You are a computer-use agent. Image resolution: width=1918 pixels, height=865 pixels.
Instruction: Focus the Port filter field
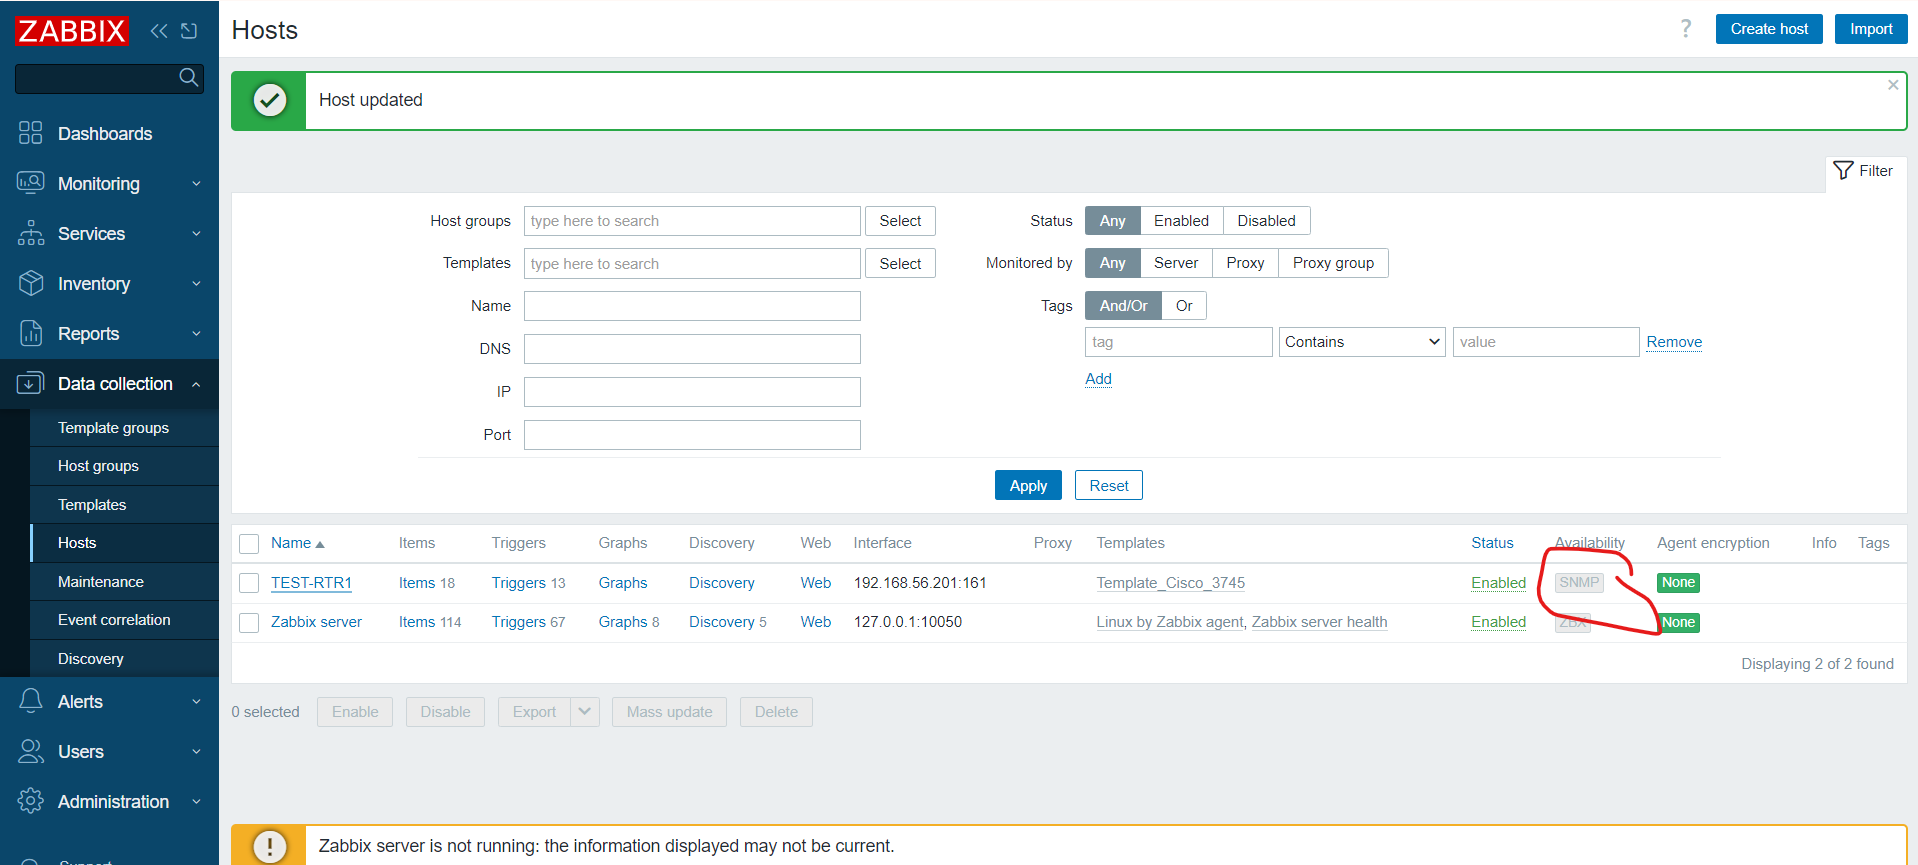click(692, 435)
